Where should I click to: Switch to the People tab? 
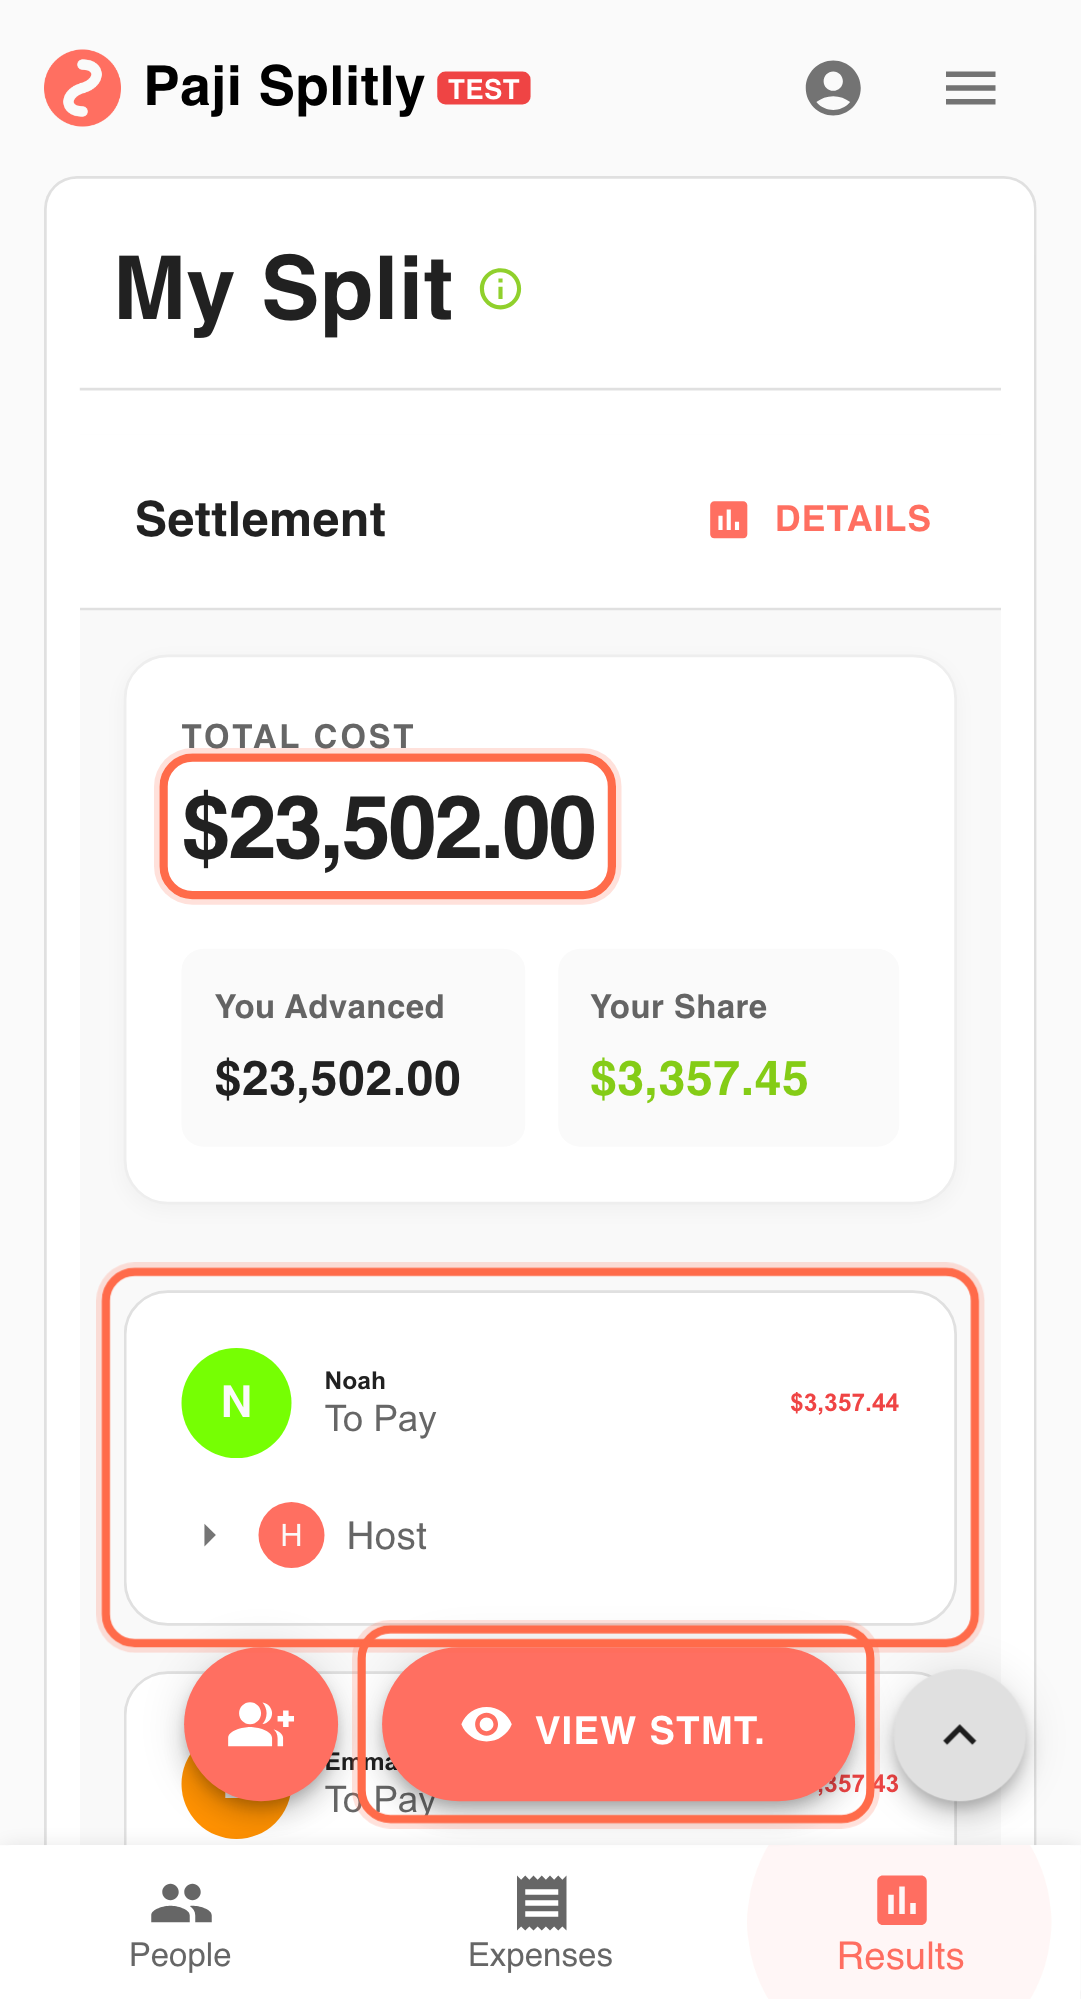coord(180,1924)
